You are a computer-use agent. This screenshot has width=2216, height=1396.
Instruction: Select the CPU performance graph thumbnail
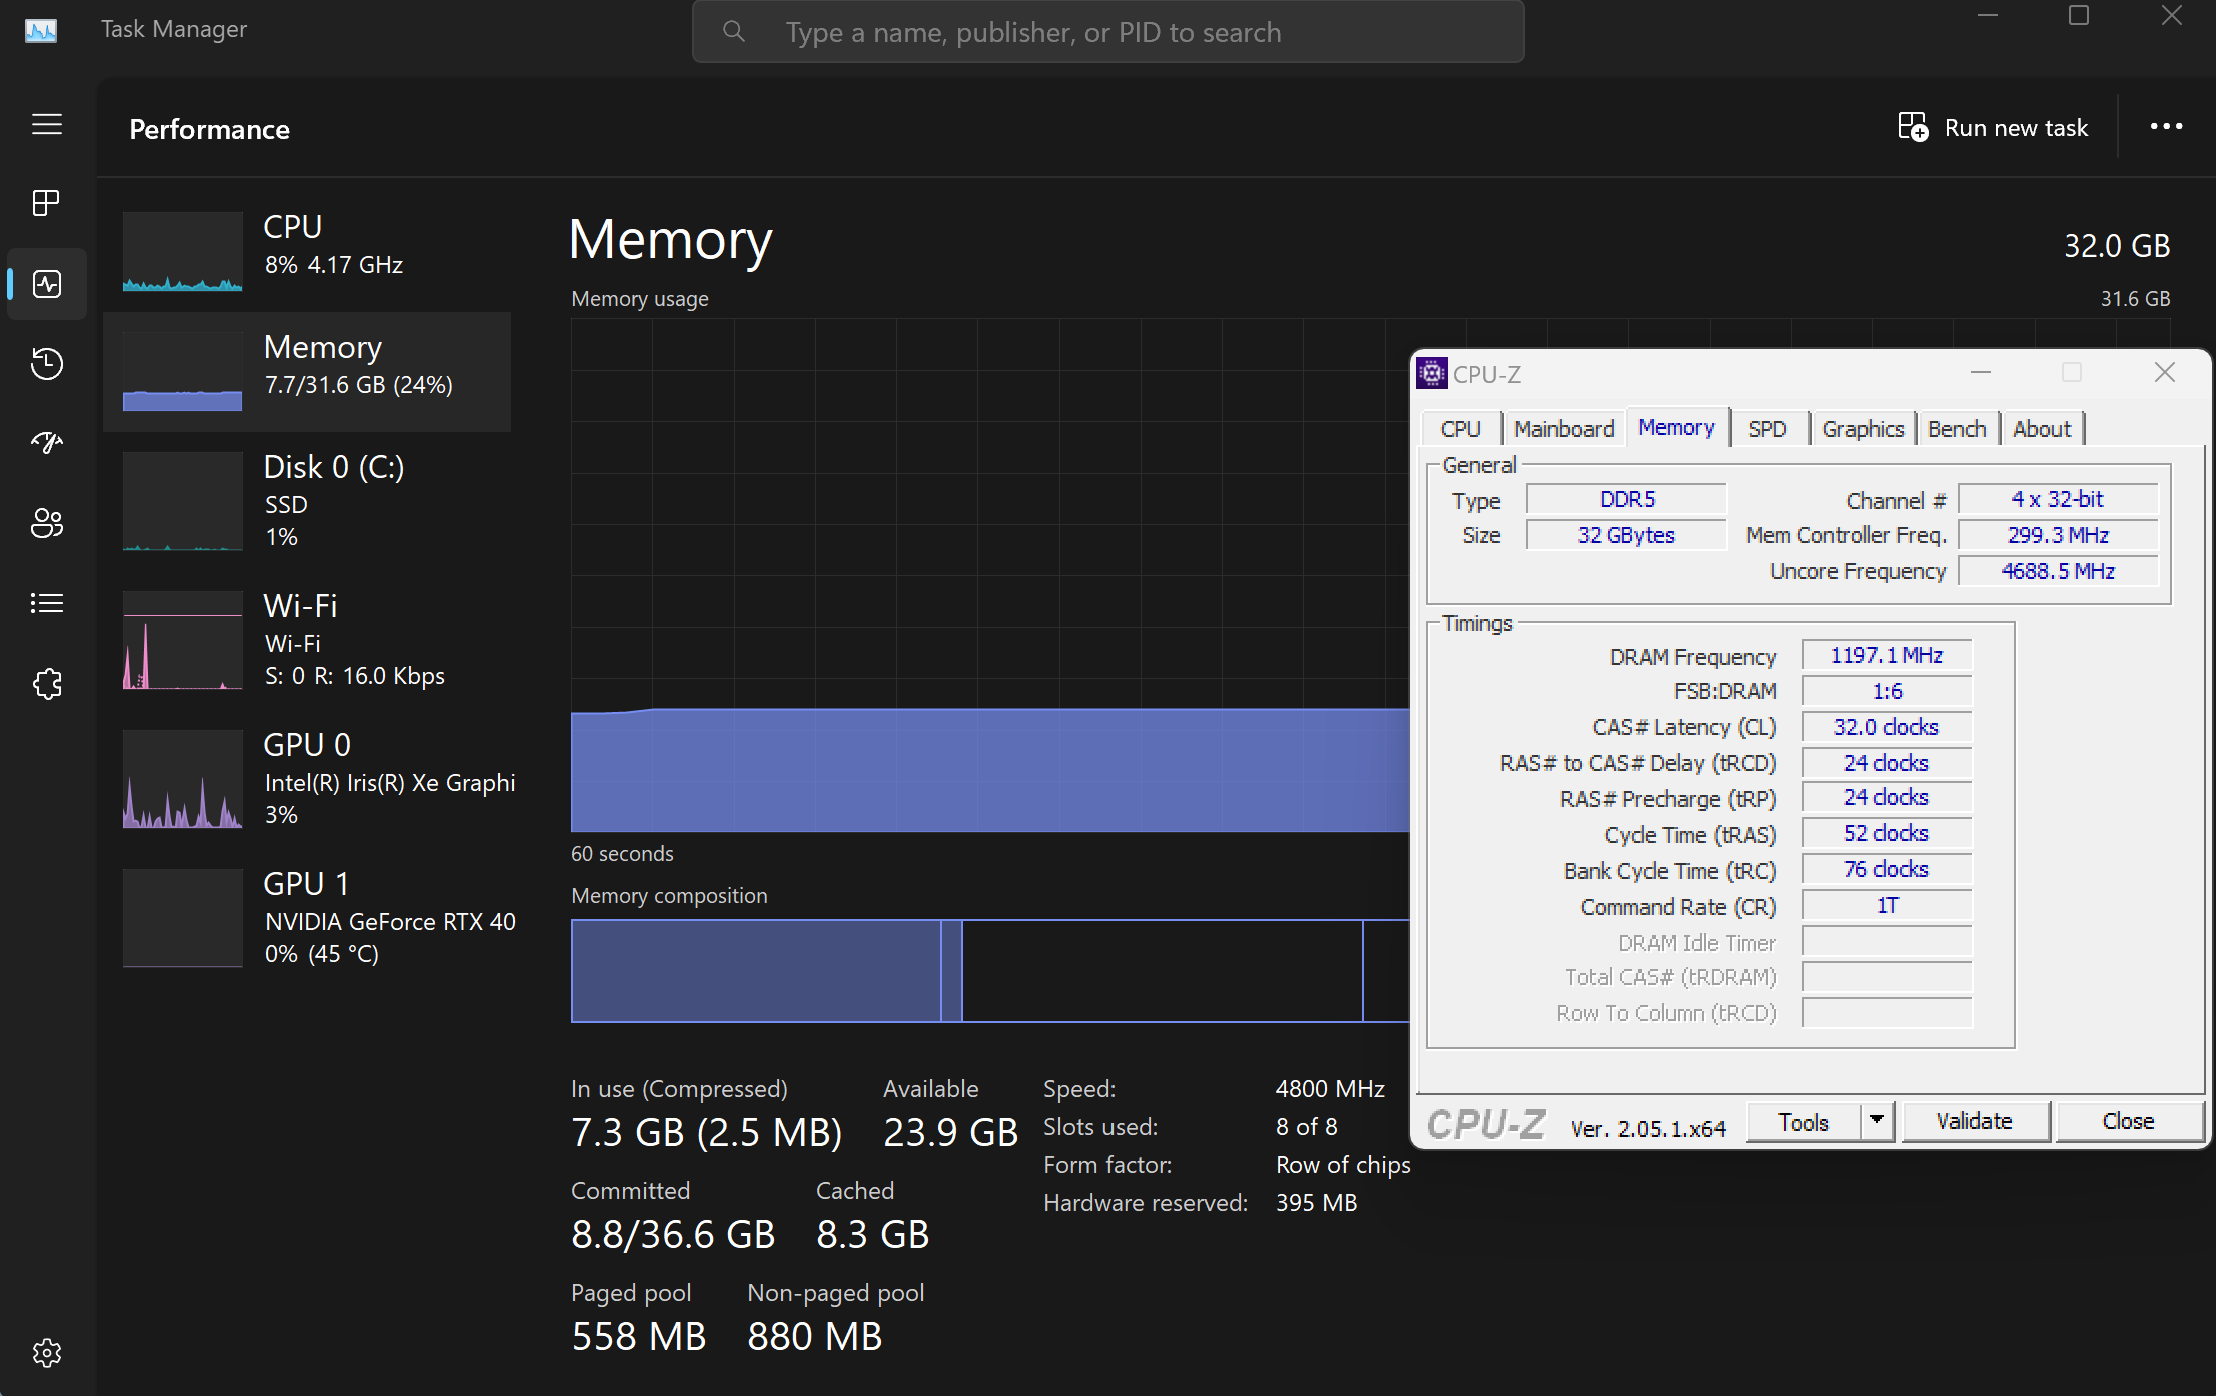point(182,251)
